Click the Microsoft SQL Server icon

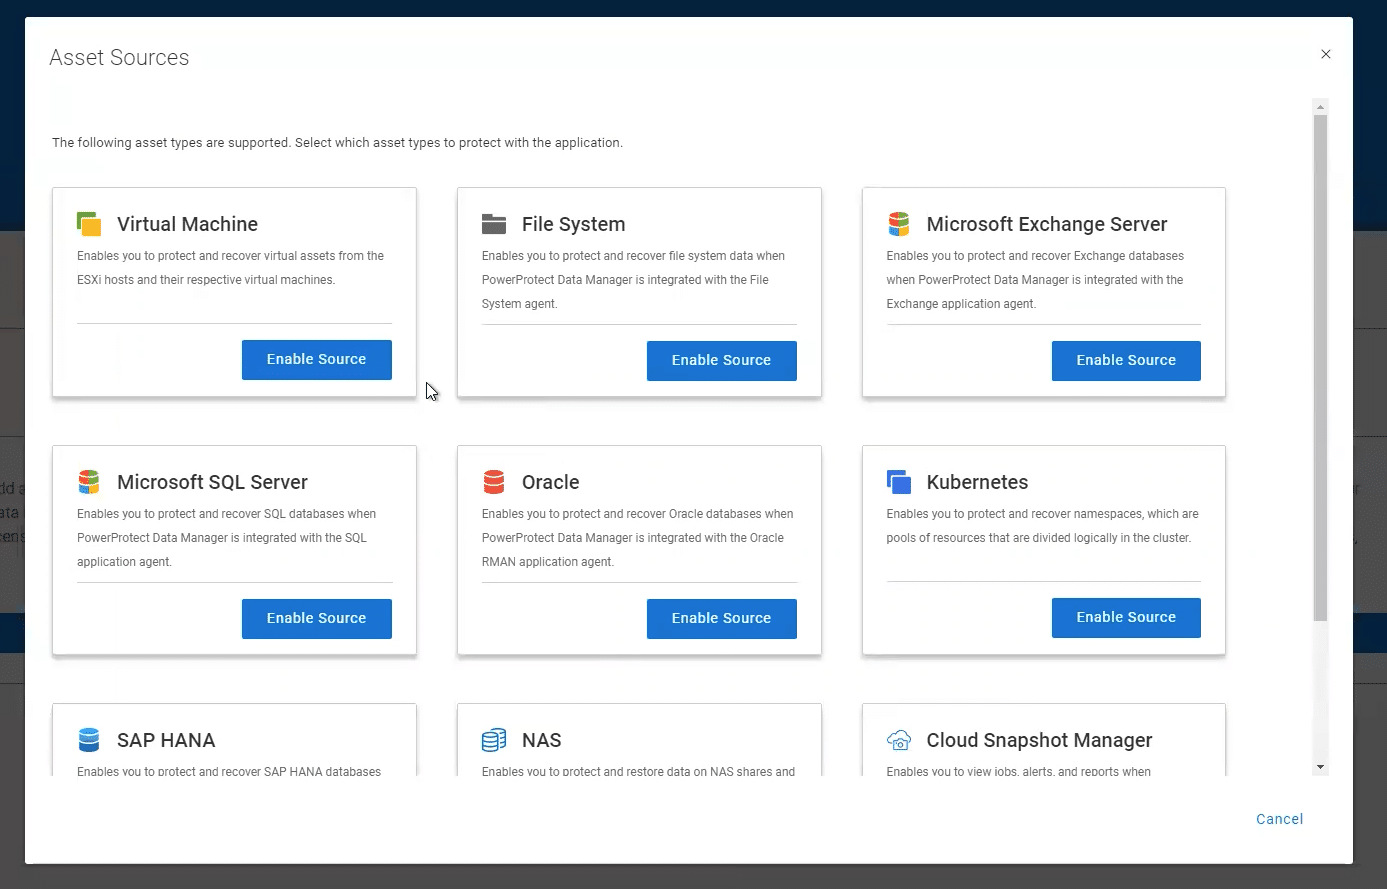[89, 482]
